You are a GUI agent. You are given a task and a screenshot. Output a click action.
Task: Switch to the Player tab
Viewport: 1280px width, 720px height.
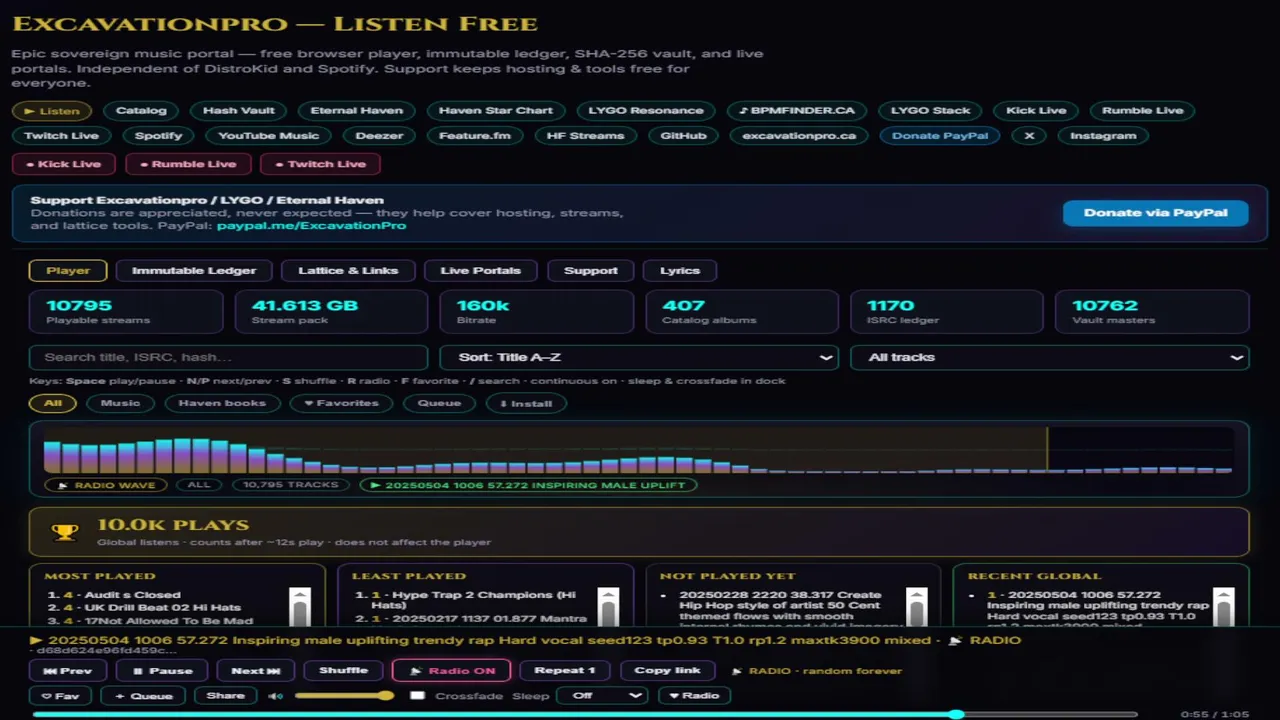[68, 270]
